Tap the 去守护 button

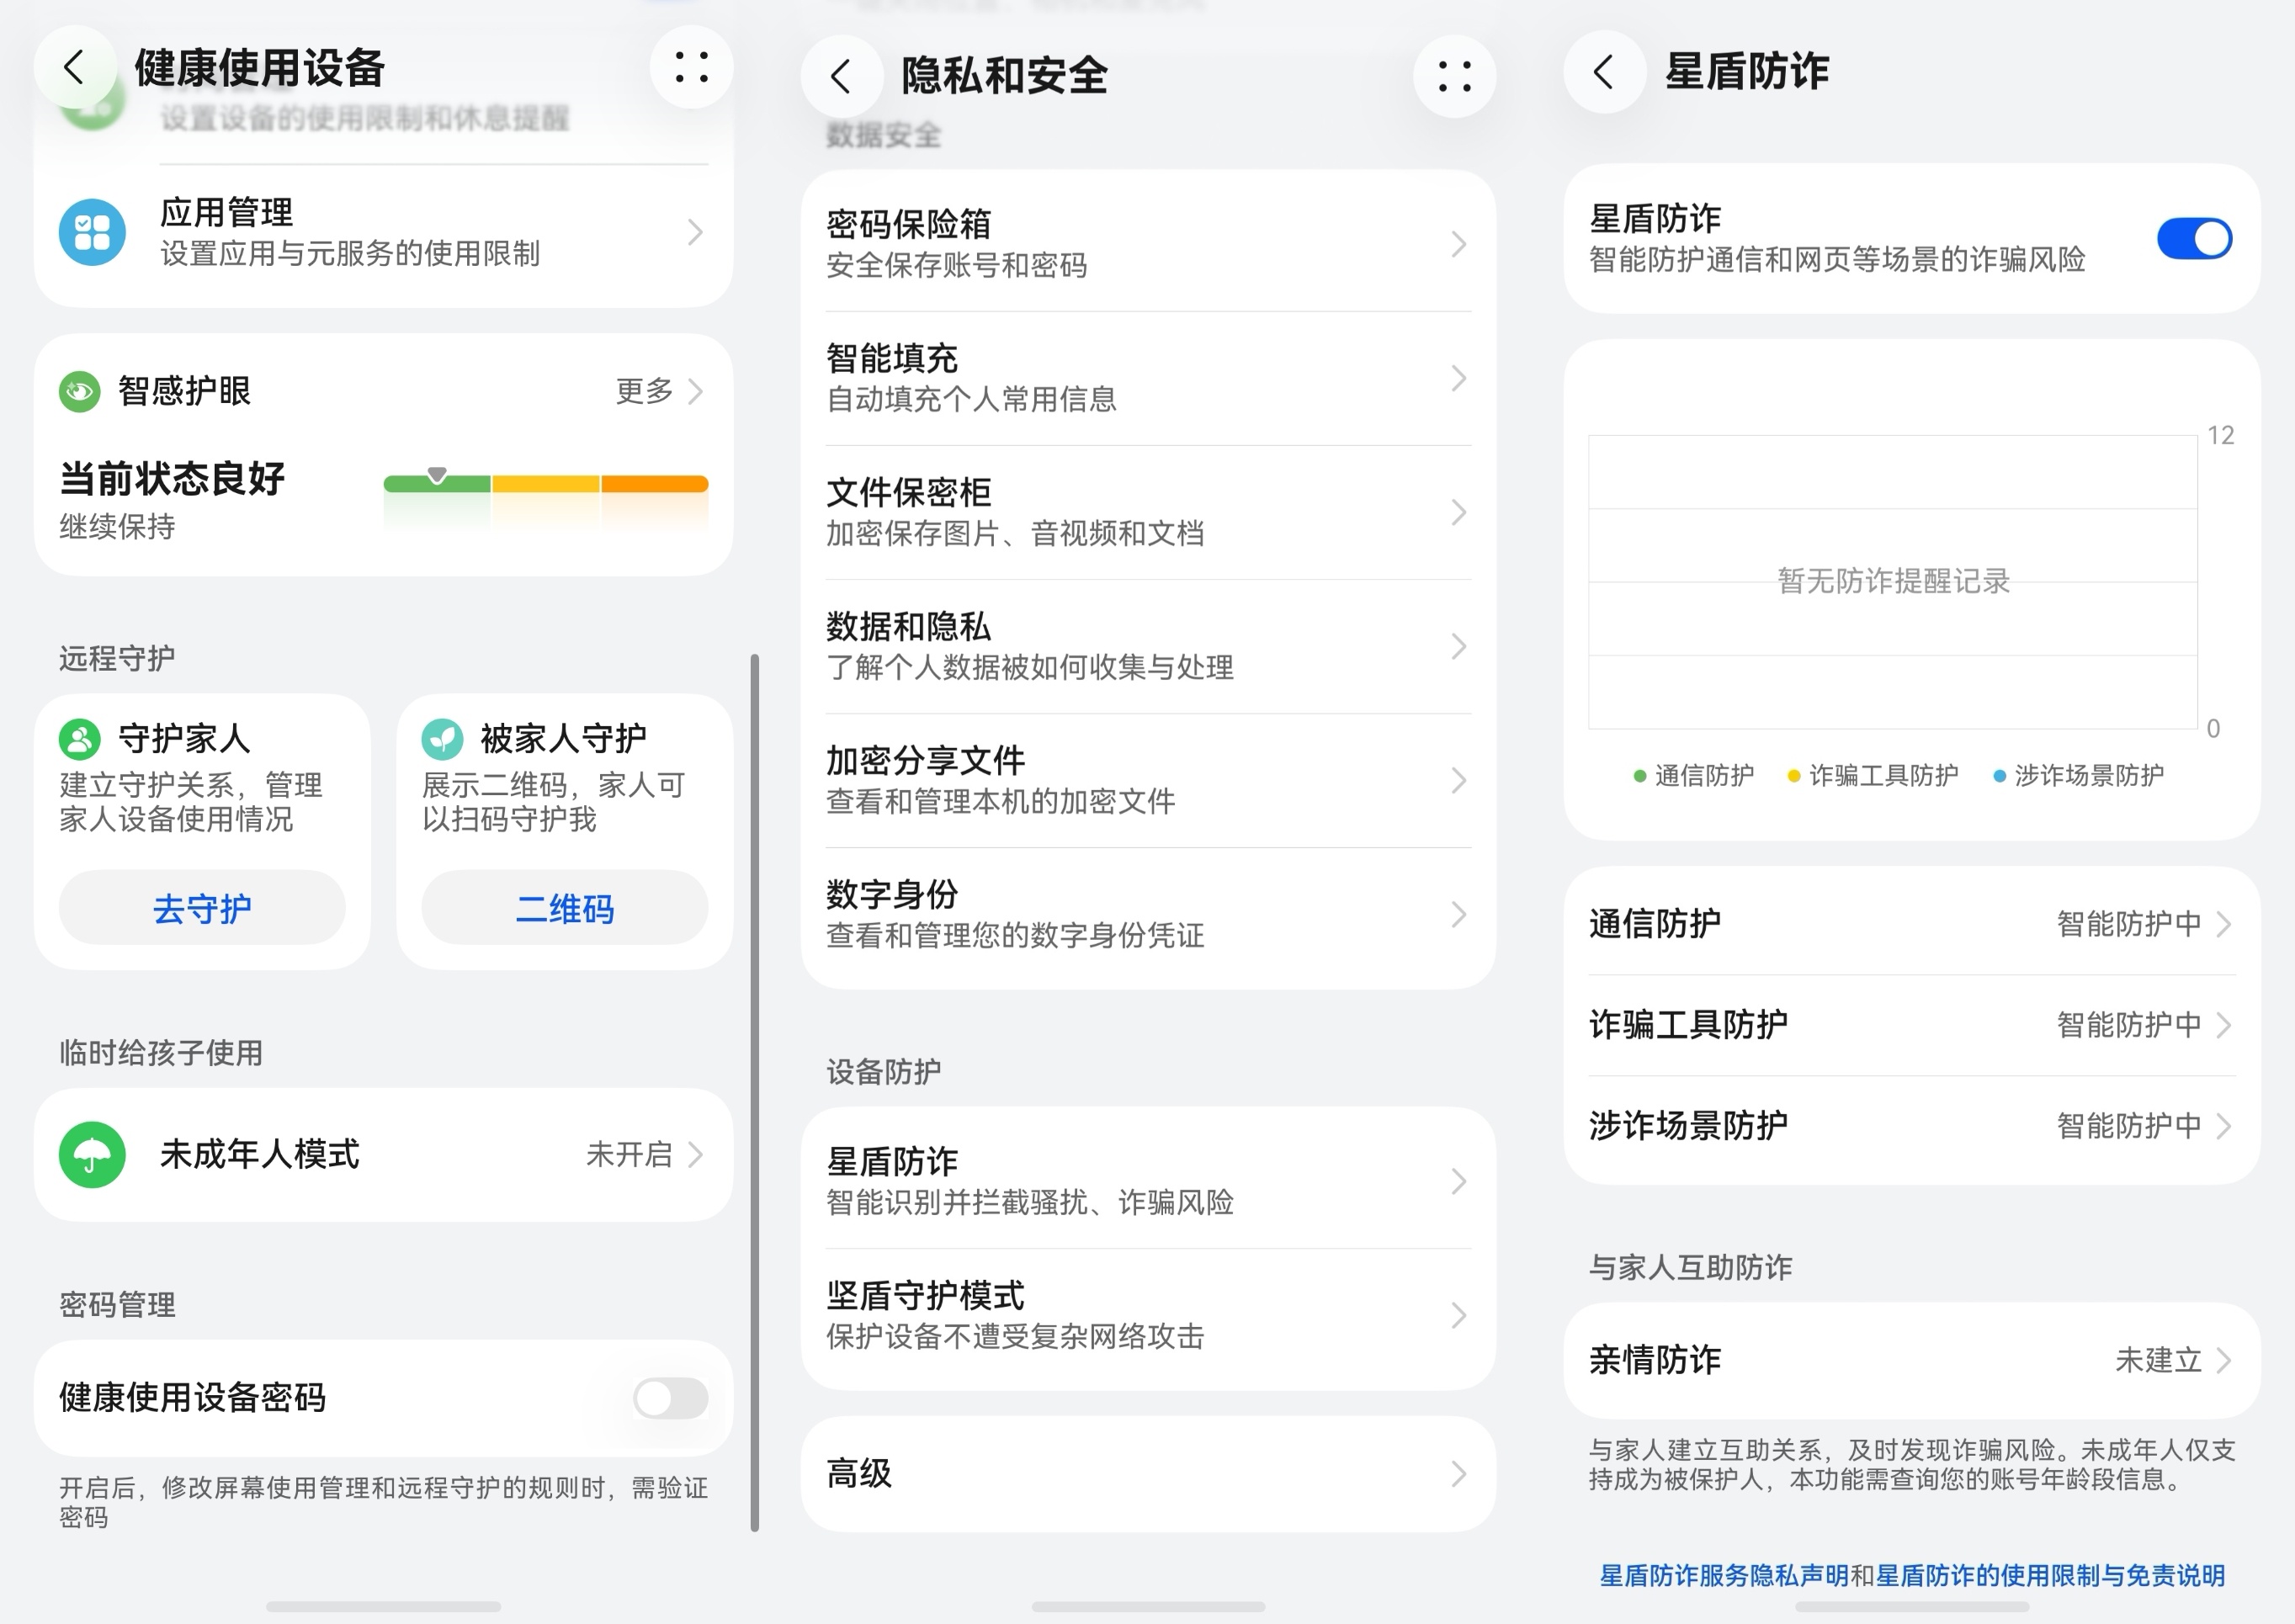click(x=202, y=908)
